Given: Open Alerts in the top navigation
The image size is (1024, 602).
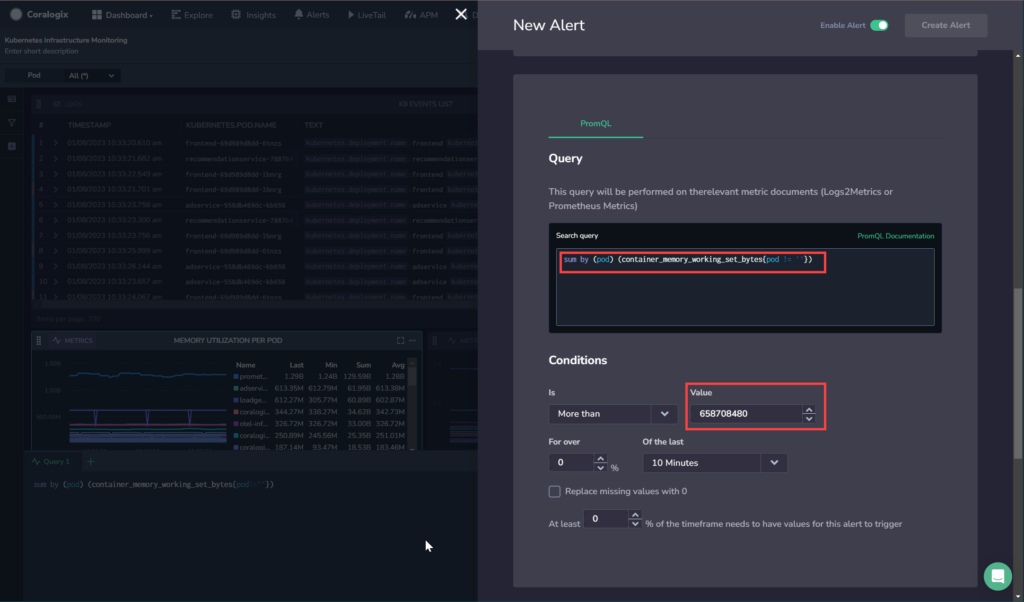Looking at the screenshot, I should tap(312, 14).
